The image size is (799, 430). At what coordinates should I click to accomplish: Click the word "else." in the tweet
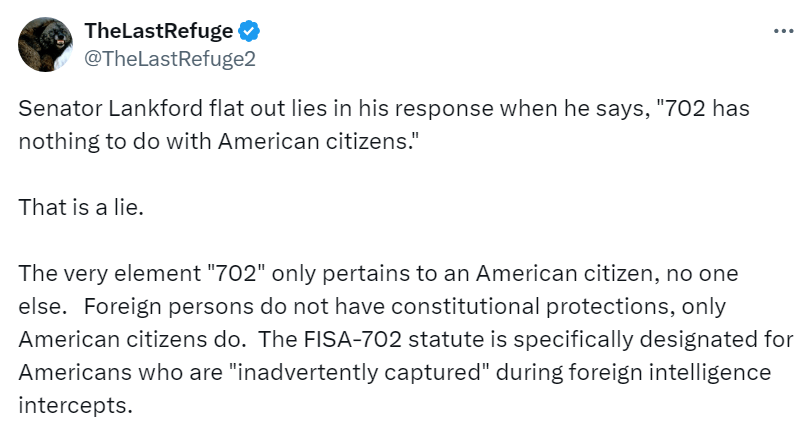[39, 307]
